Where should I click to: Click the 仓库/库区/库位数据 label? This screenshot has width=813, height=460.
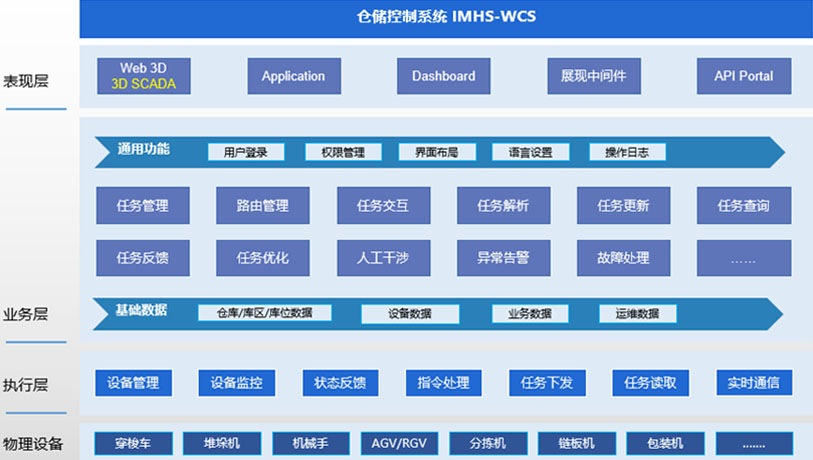265,313
